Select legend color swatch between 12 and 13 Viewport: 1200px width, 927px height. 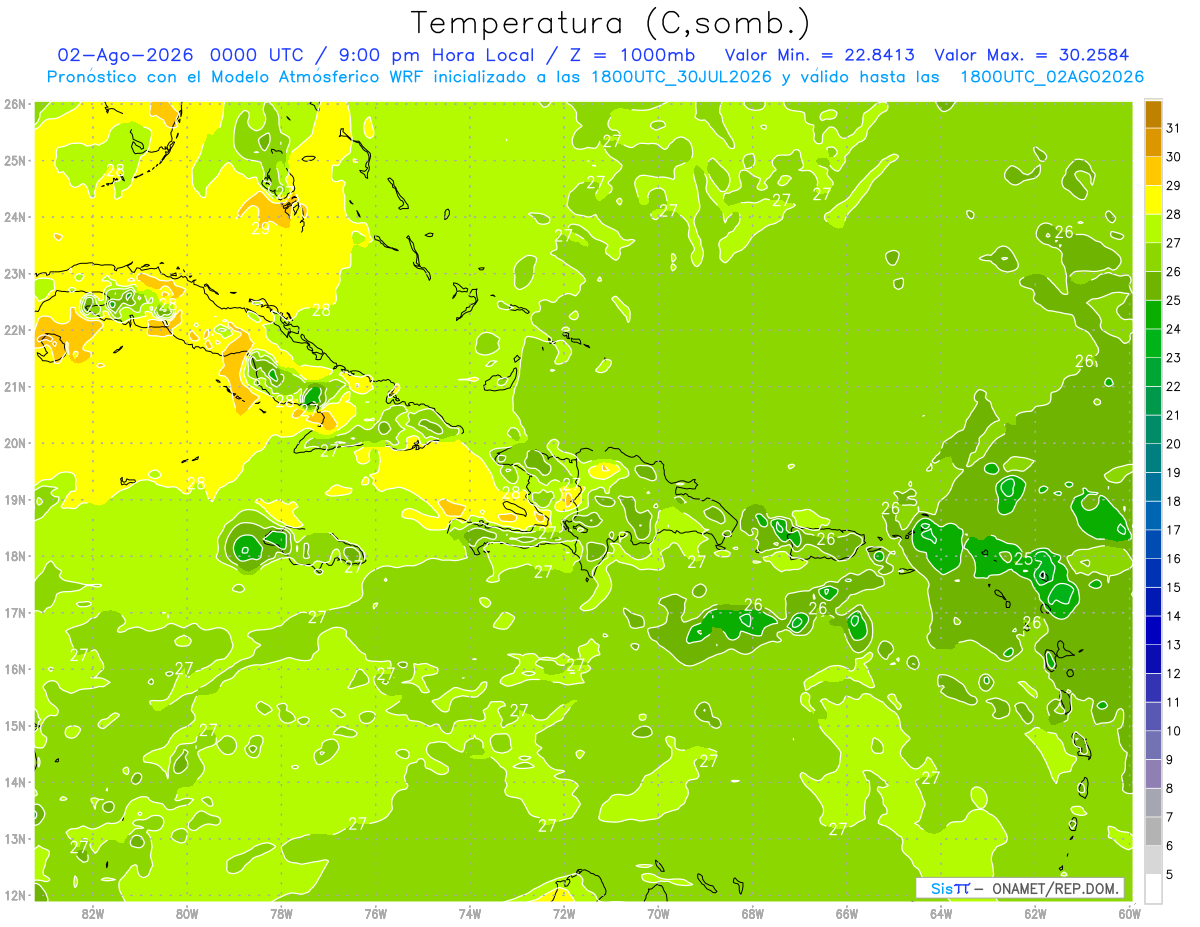(x=1153, y=659)
